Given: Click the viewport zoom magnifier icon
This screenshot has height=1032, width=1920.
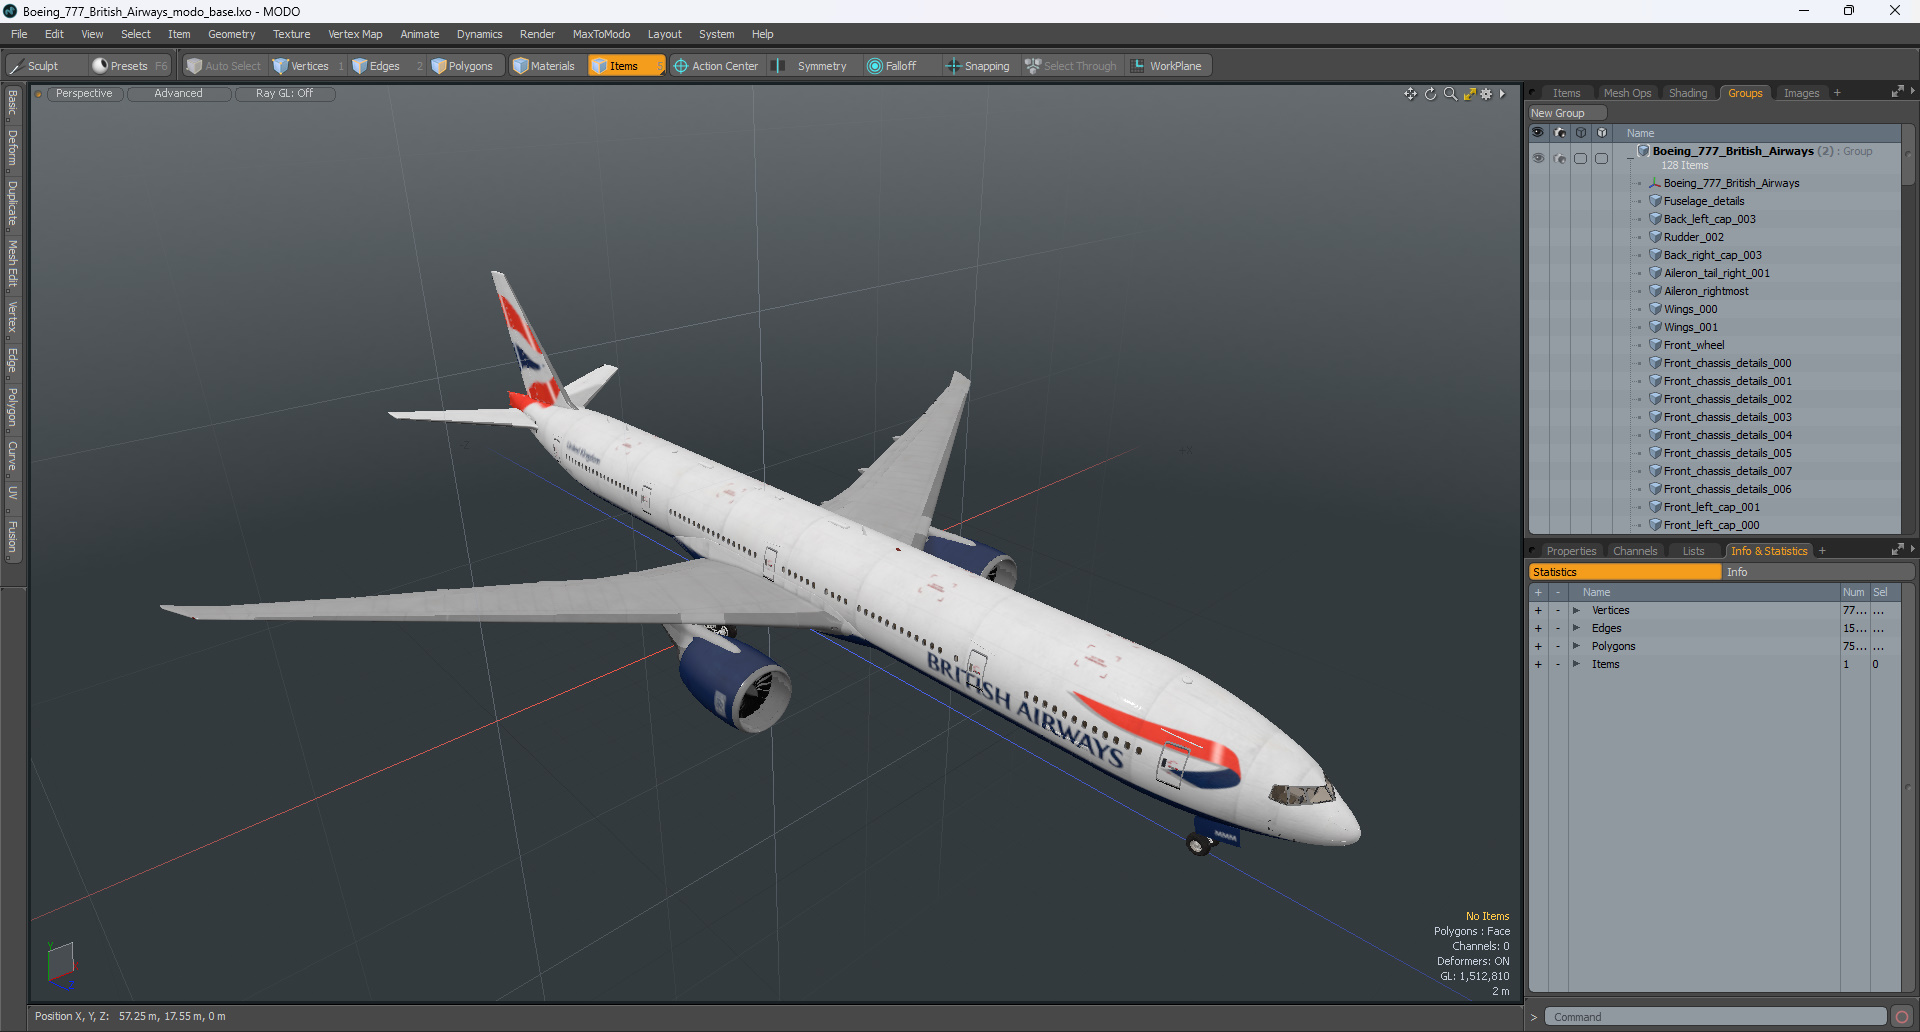Looking at the screenshot, I should [x=1450, y=94].
